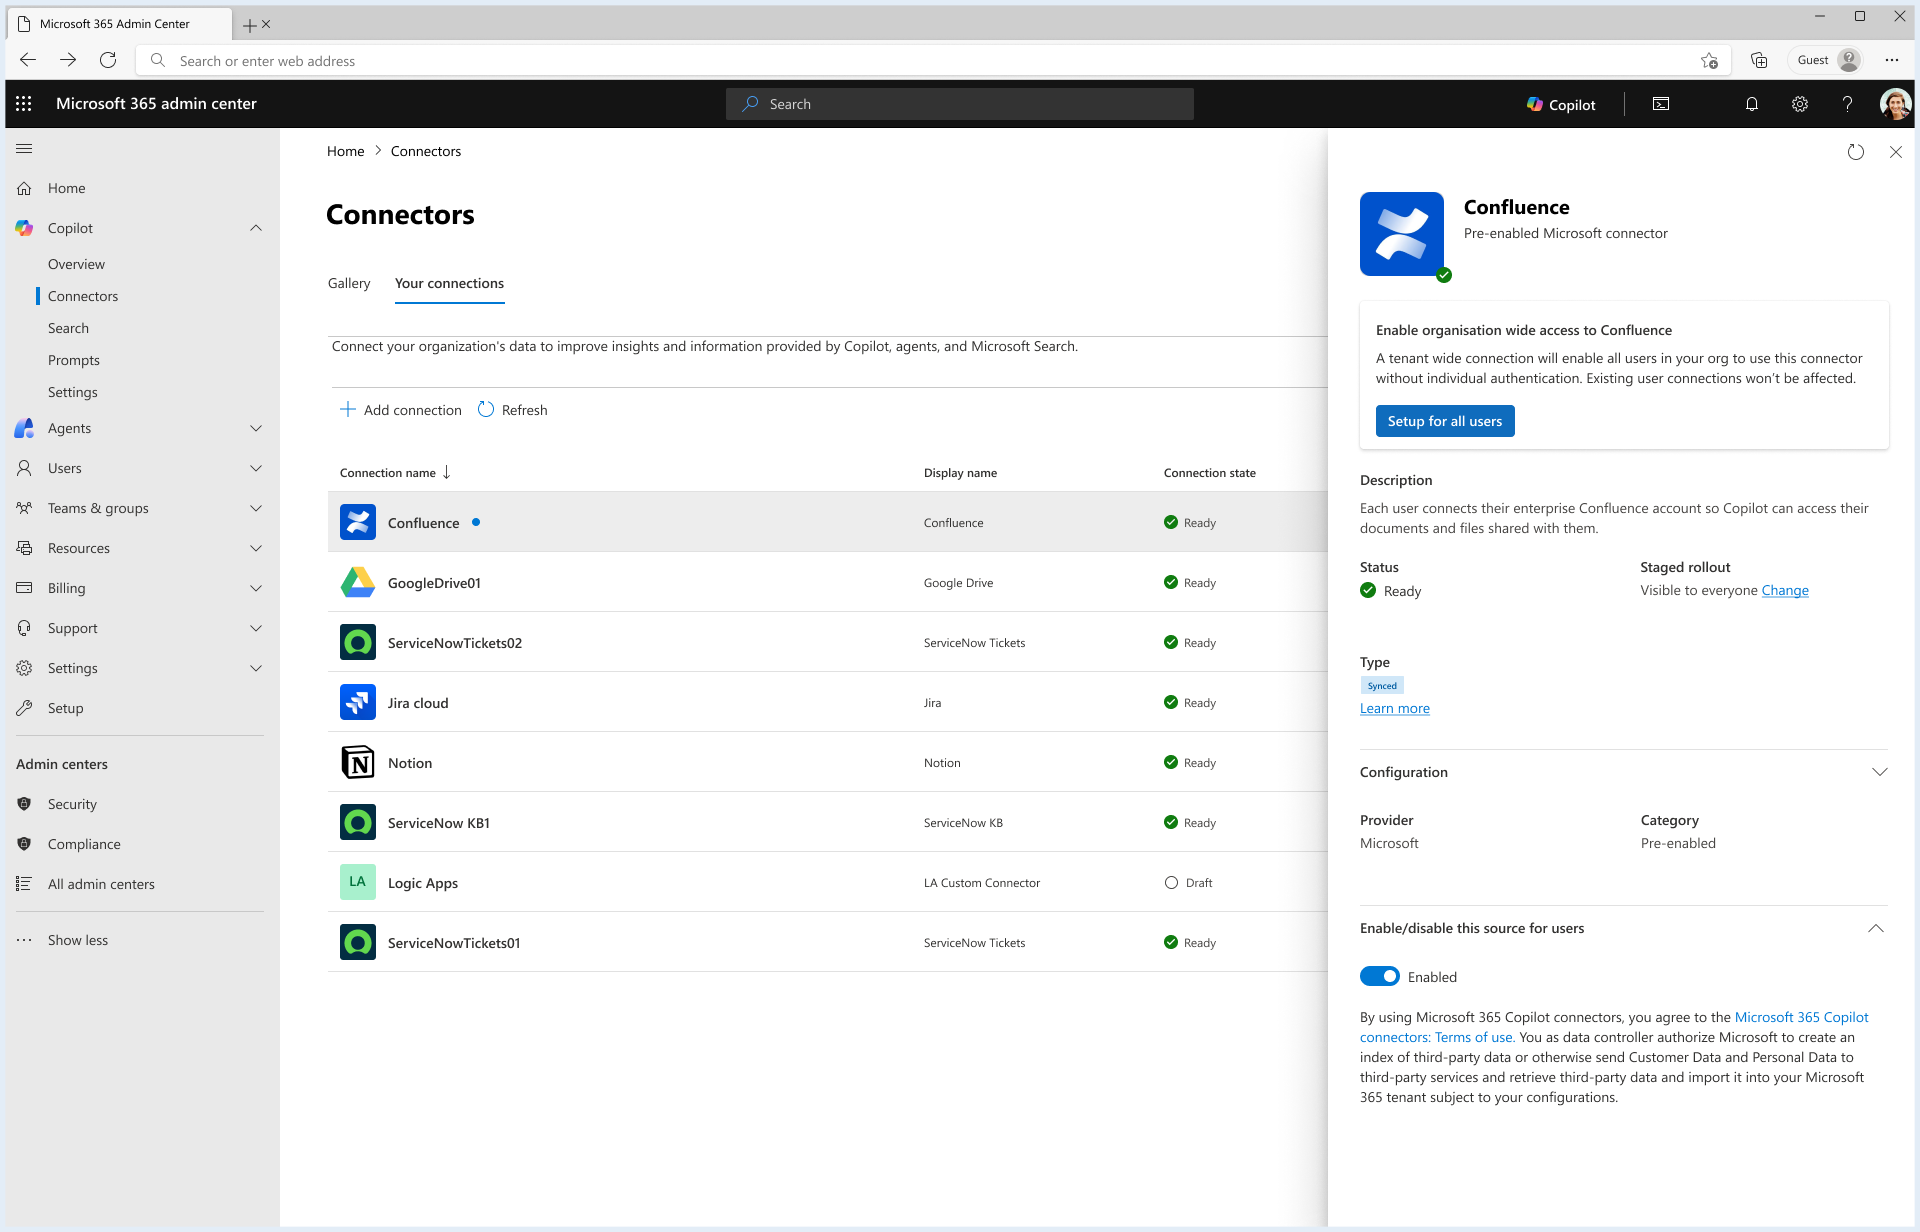The height and width of the screenshot is (1232, 1920).
Task: Open All admin centers
Action: coord(101,884)
